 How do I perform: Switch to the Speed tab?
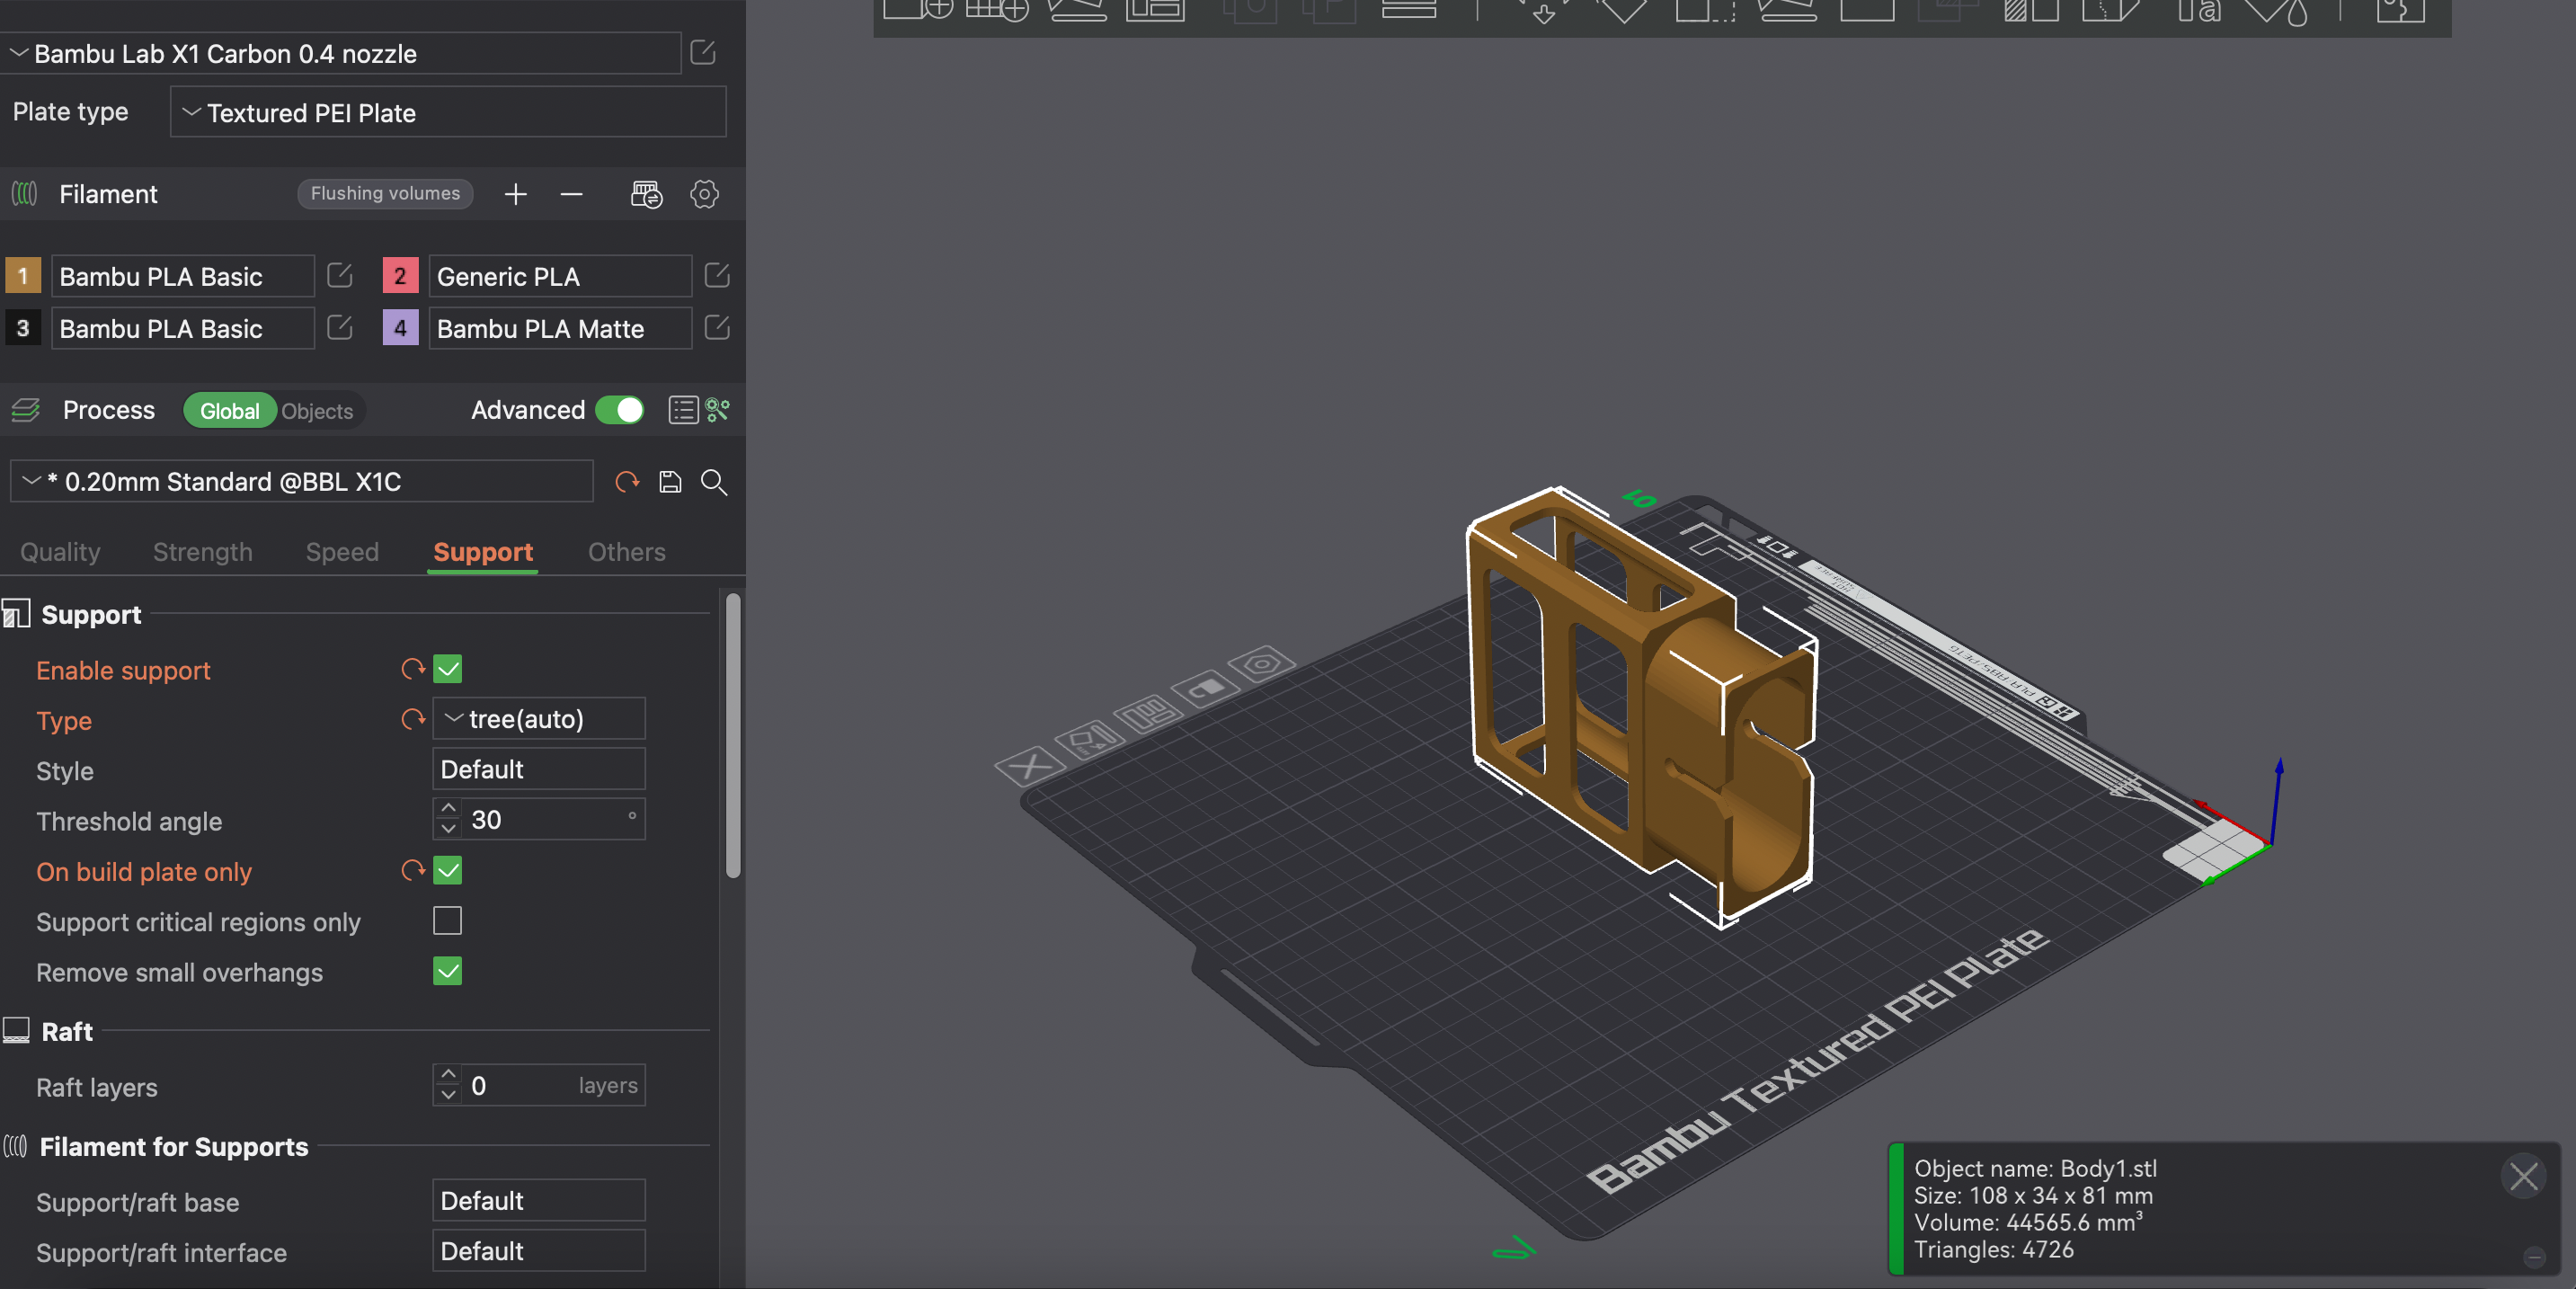tap(342, 552)
